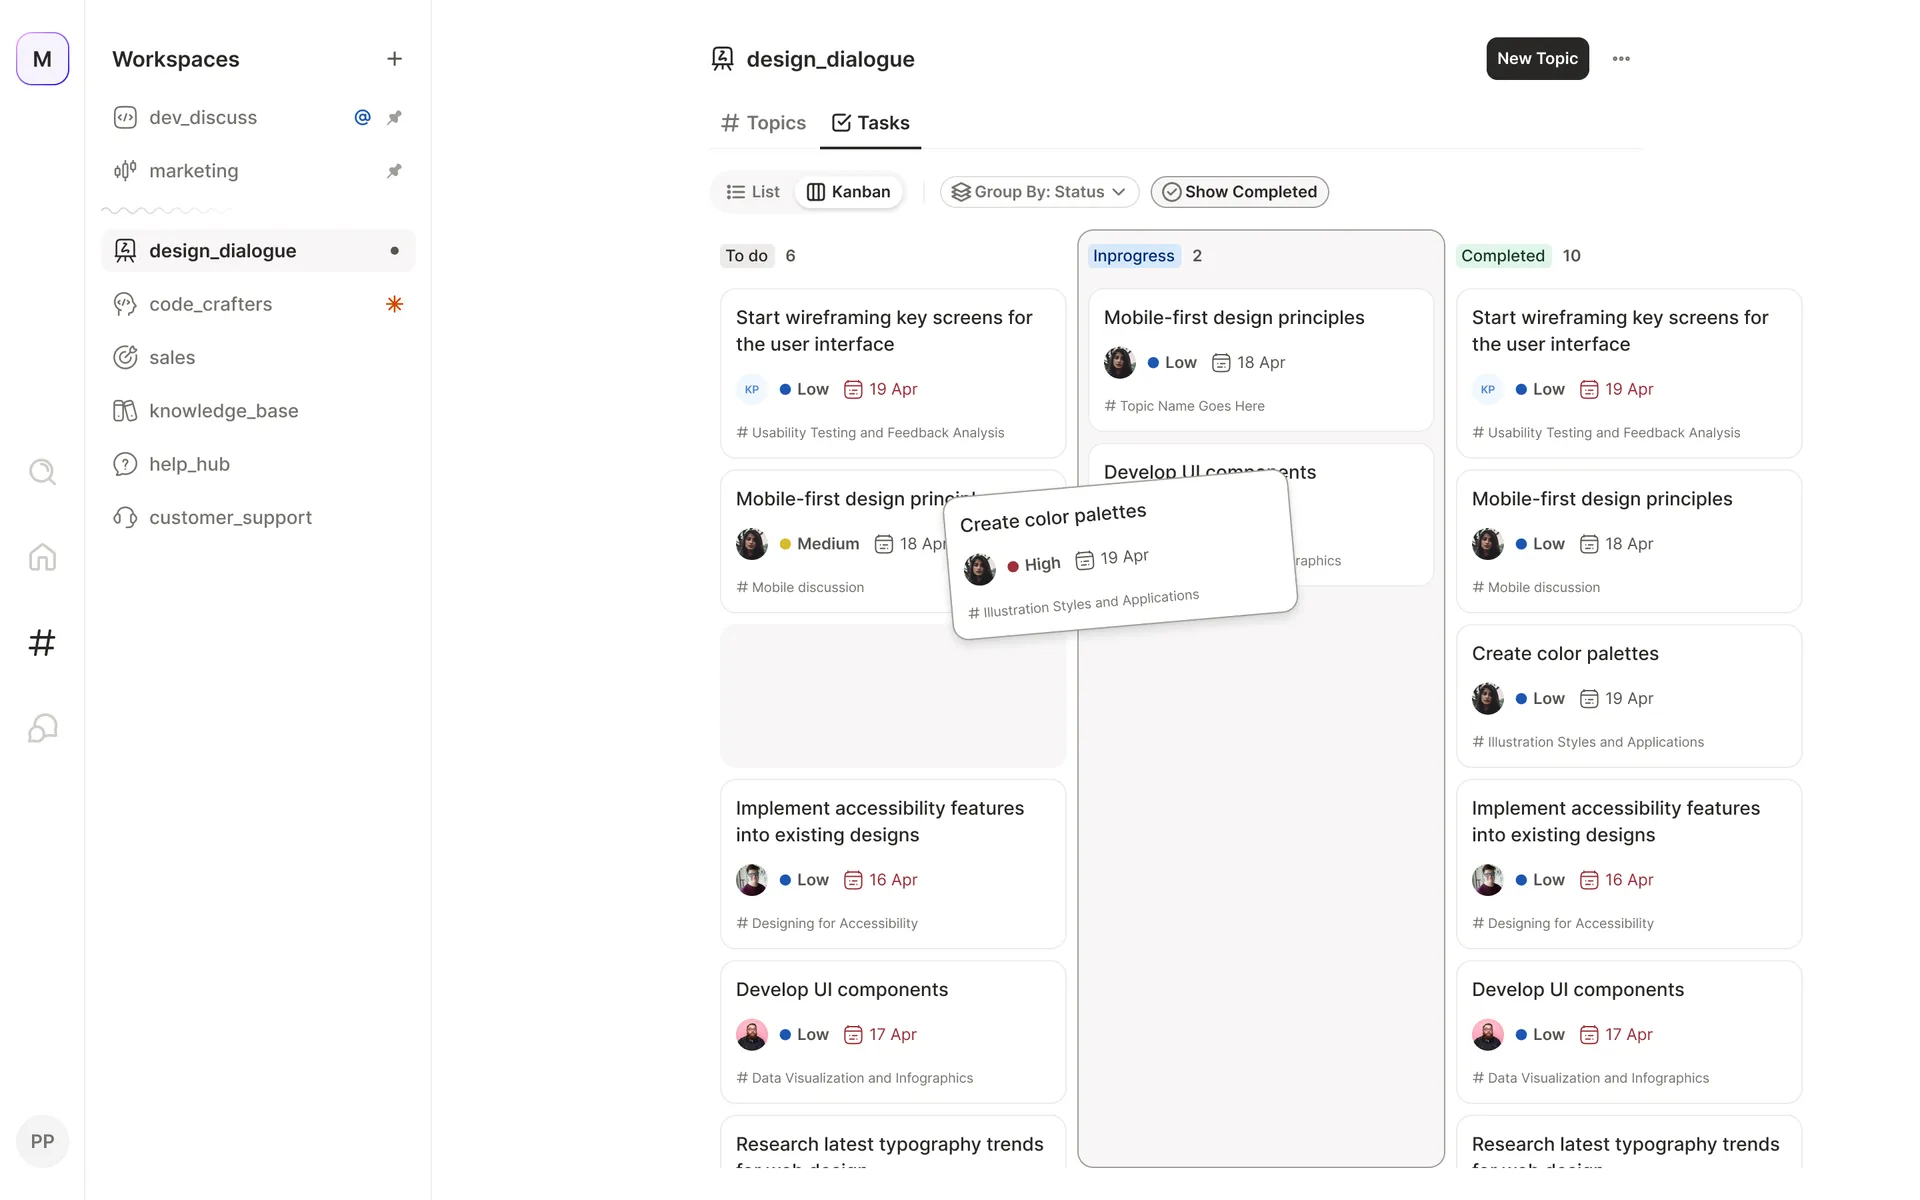The height and width of the screenshot is (1200, 1920).
Task: Click the New Topic button
Action: click(x=1537, y=59)
